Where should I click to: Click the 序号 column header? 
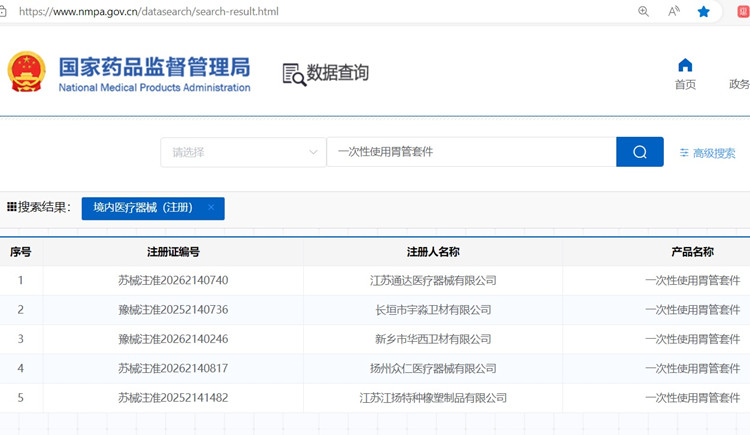point(21,252)
